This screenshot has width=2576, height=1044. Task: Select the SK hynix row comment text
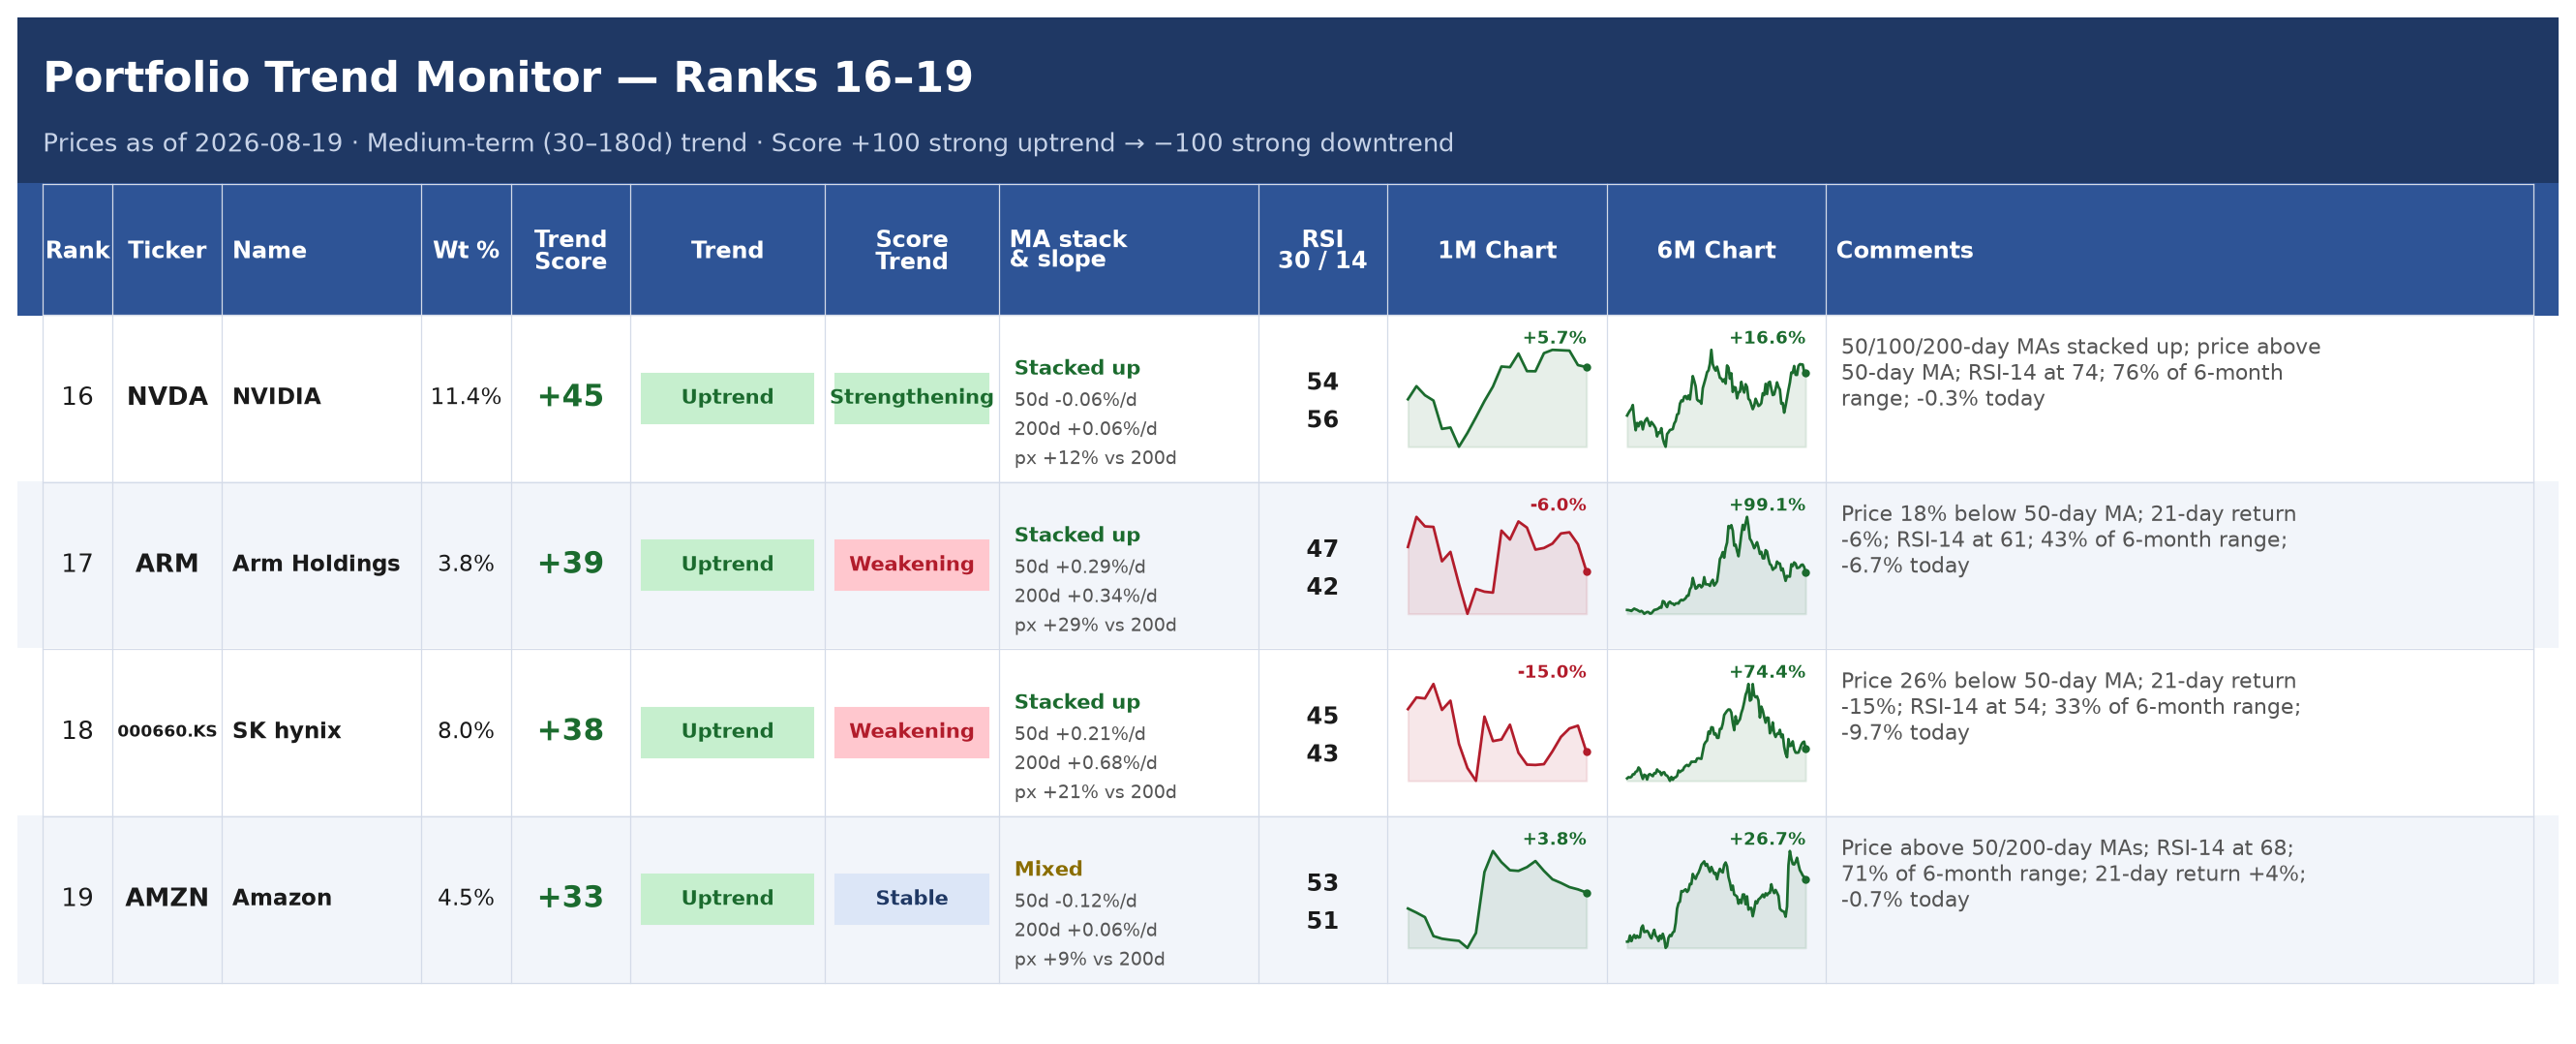(2070, 707)
